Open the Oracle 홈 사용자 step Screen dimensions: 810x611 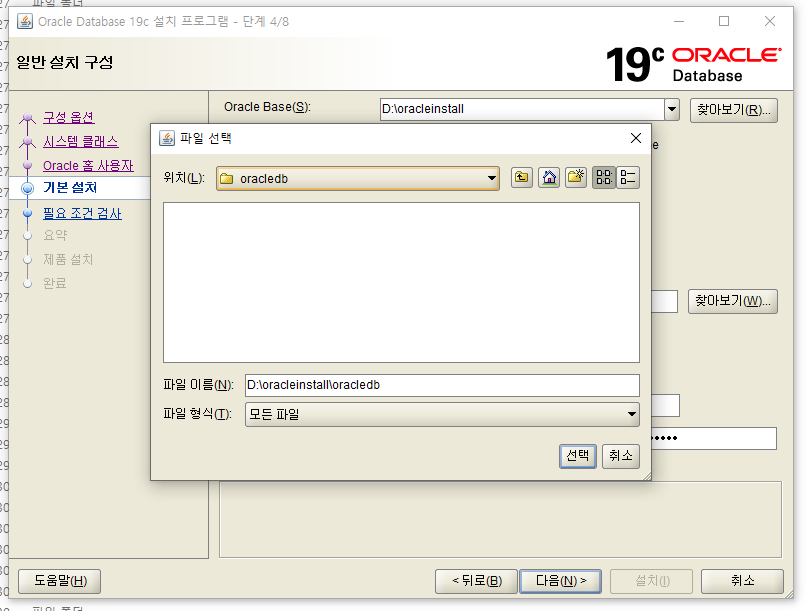88,166
